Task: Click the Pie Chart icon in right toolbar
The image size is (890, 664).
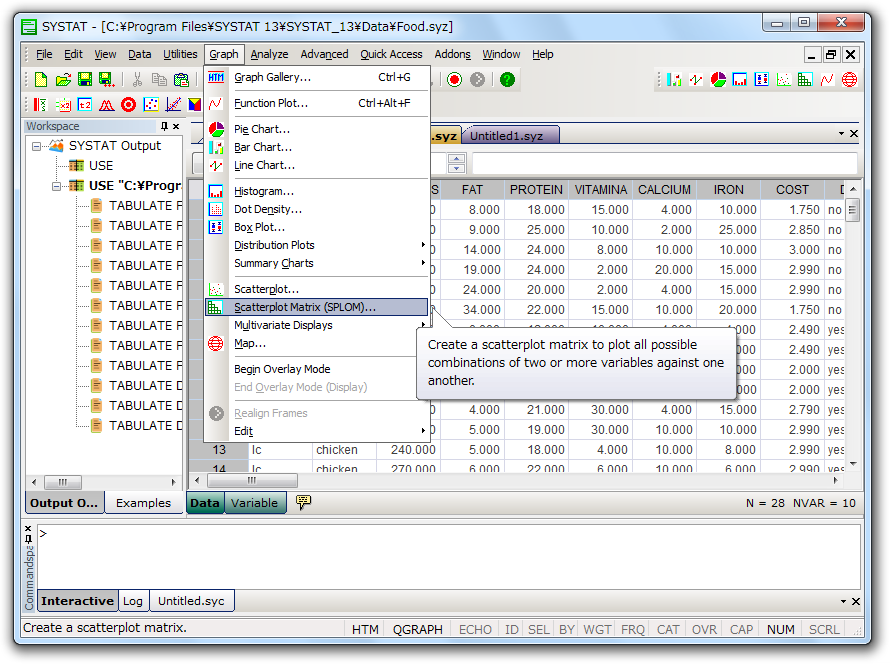Action: click(x=718, y=80)
